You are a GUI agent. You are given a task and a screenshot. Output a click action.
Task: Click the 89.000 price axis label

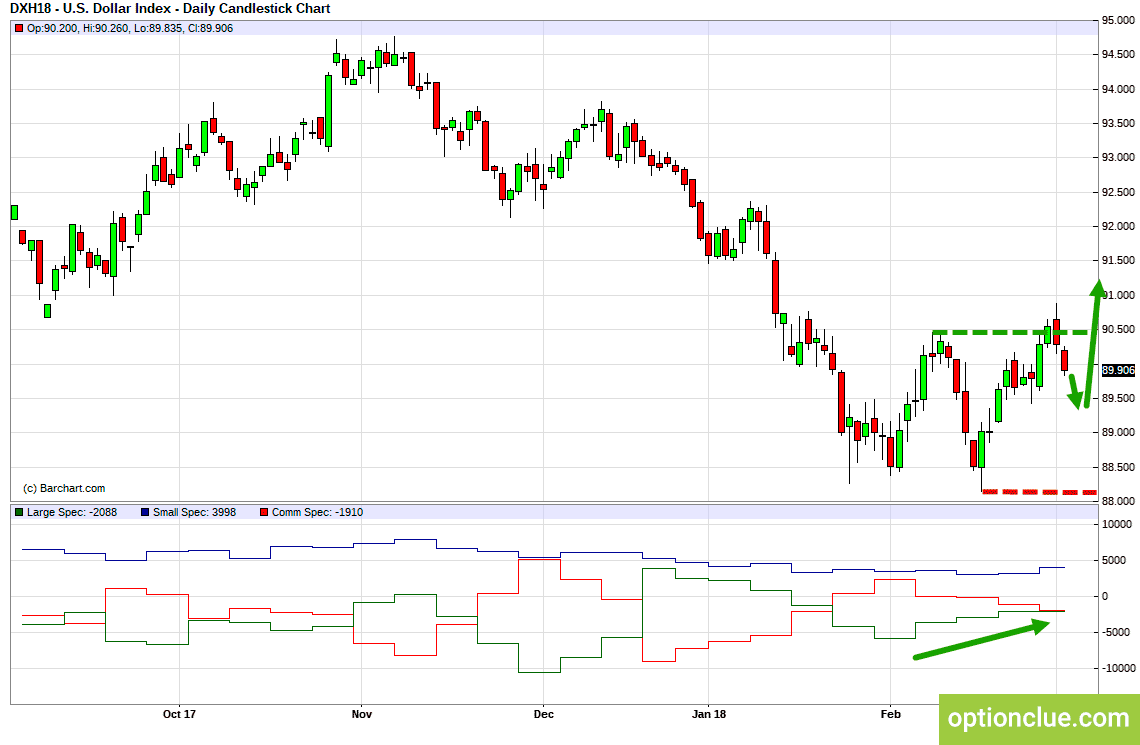point(1119,432)
